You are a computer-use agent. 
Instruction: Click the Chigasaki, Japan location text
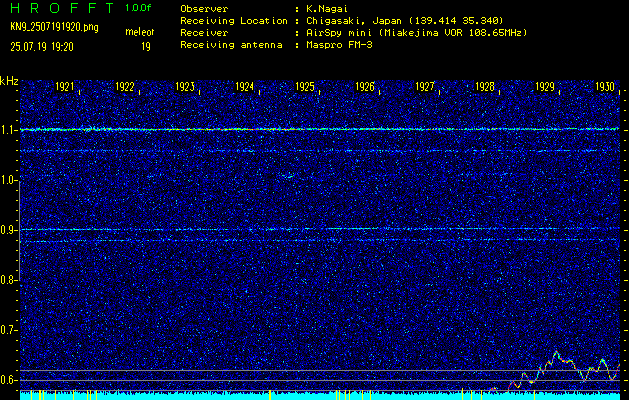click(x=402, y=20)
